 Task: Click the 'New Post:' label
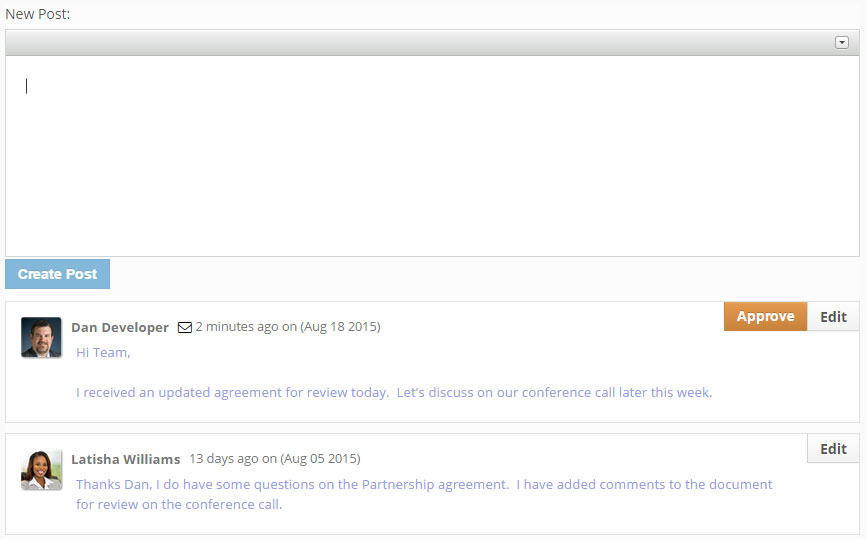(x=38, y=14)
